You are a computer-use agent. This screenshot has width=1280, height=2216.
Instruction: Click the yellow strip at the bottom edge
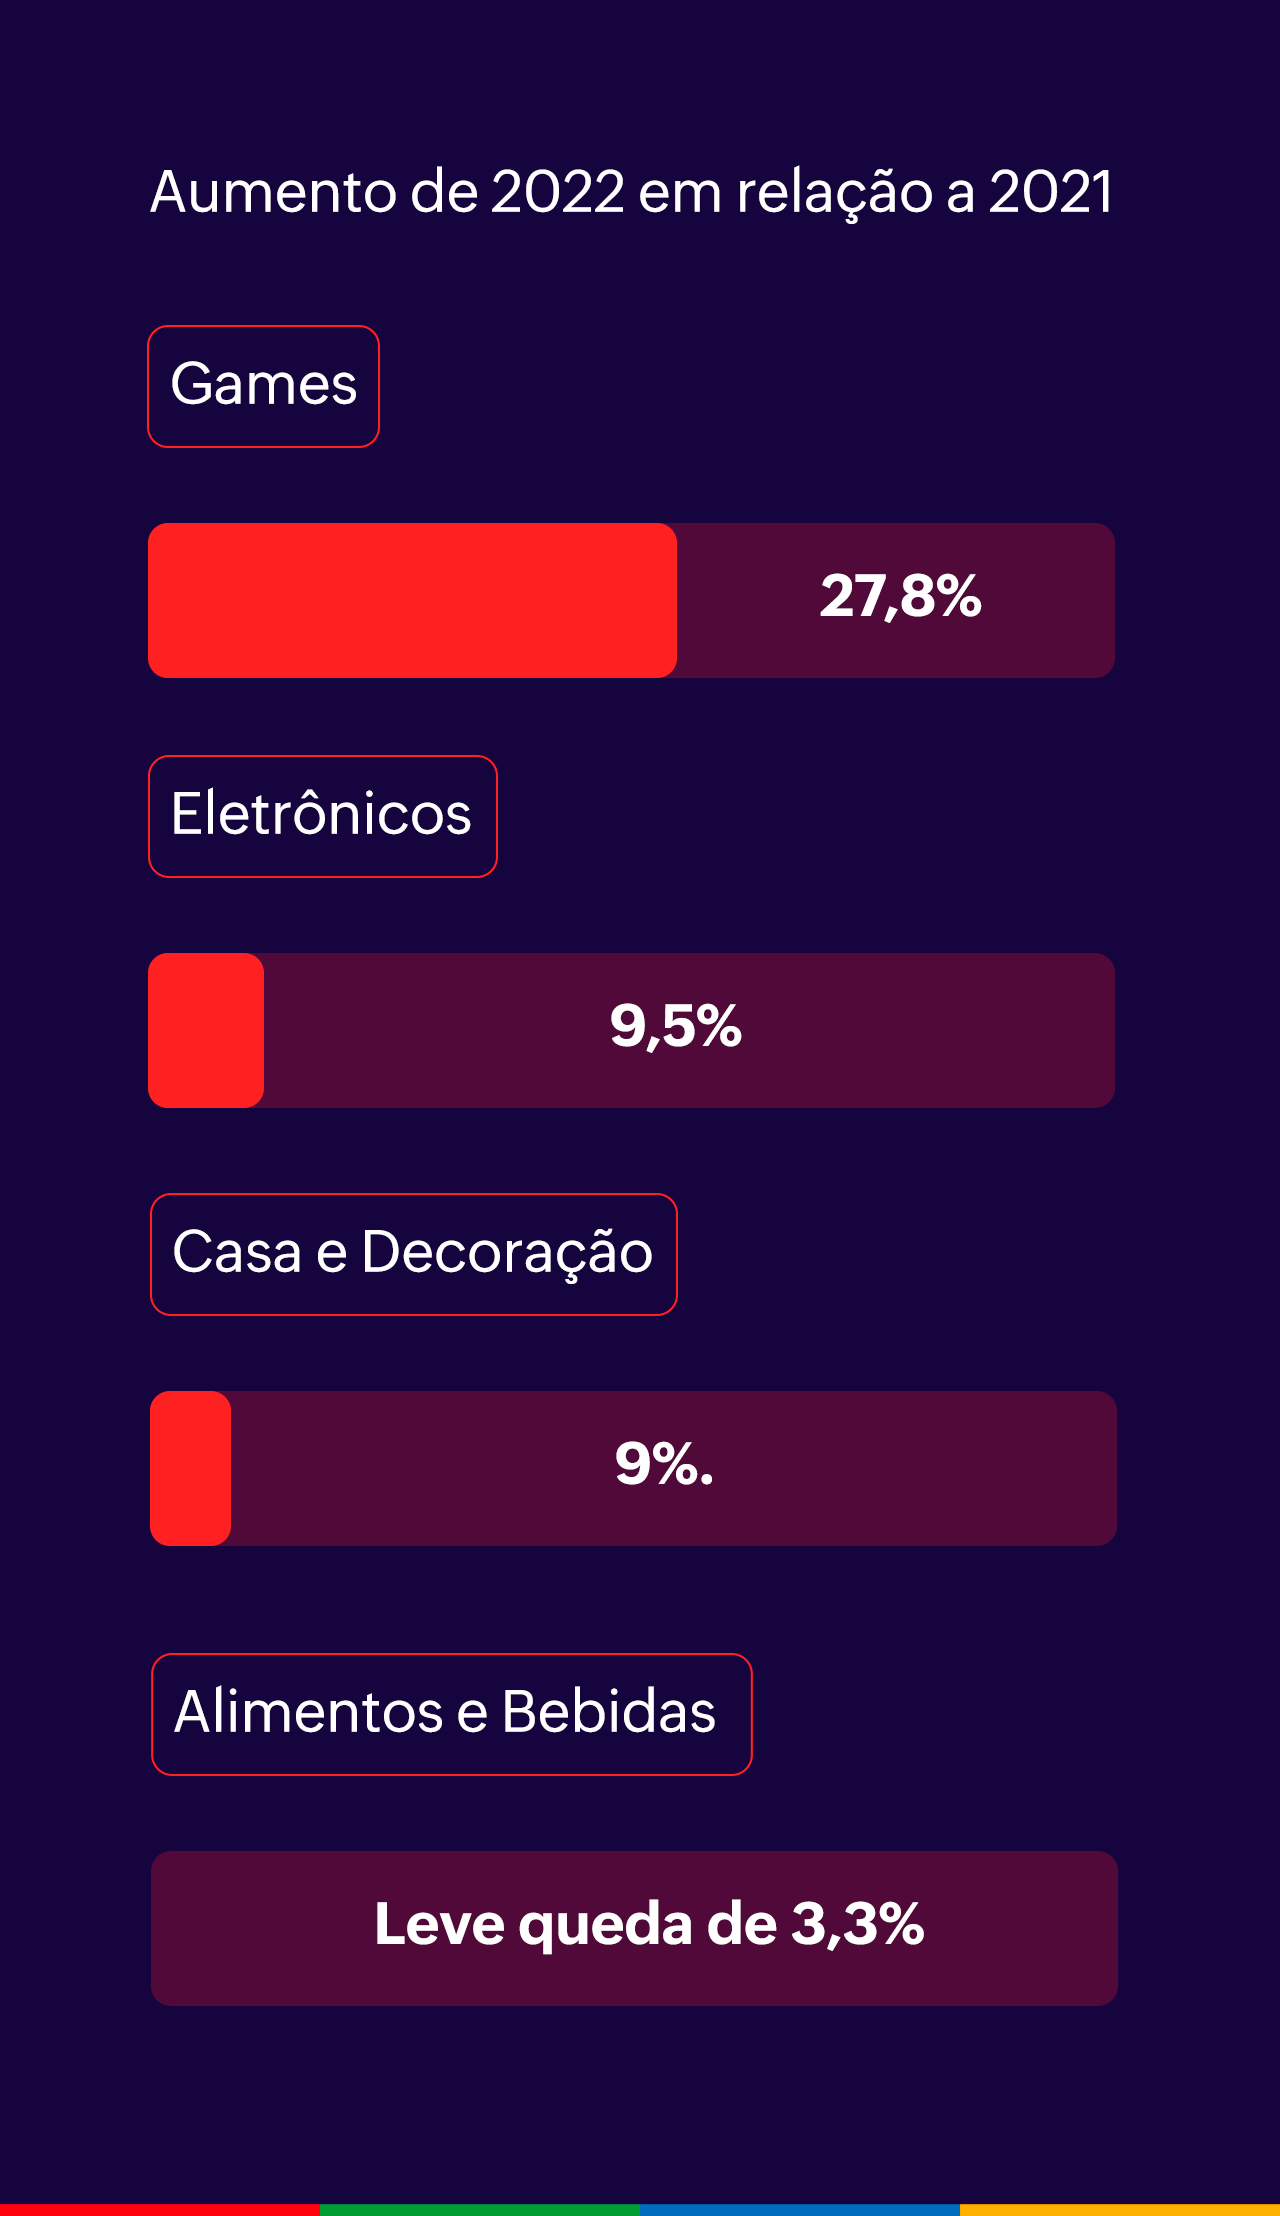(x=1120, y=2209)
